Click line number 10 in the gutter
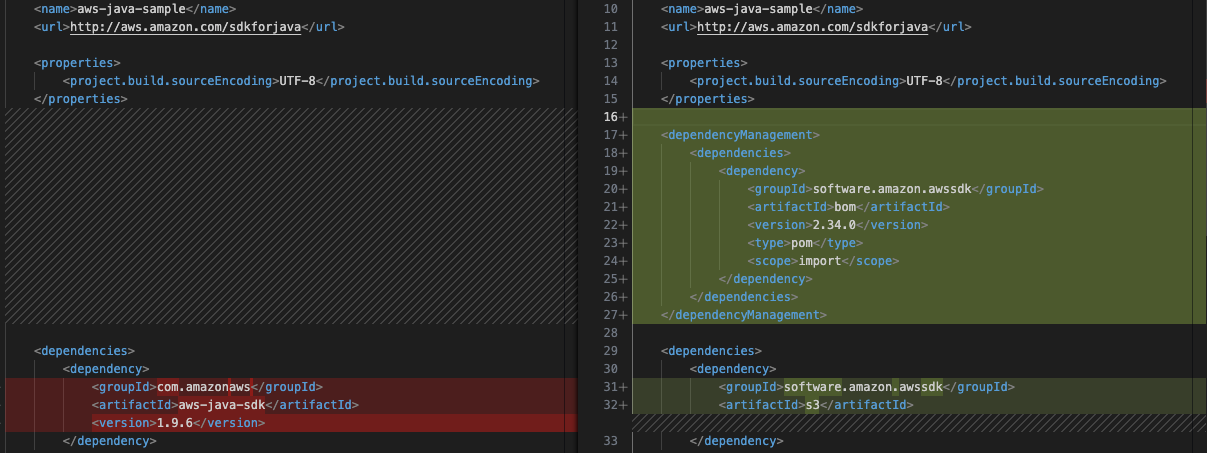Image resolution: width=1207 pixels, height=453 pixels. pyautogui.click(x=611, y=9)
